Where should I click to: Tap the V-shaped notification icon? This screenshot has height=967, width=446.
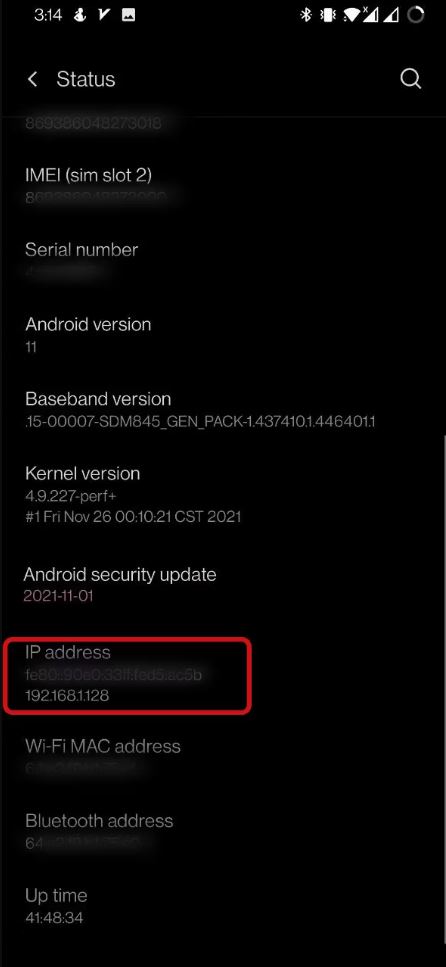click(x=104, y=15)
